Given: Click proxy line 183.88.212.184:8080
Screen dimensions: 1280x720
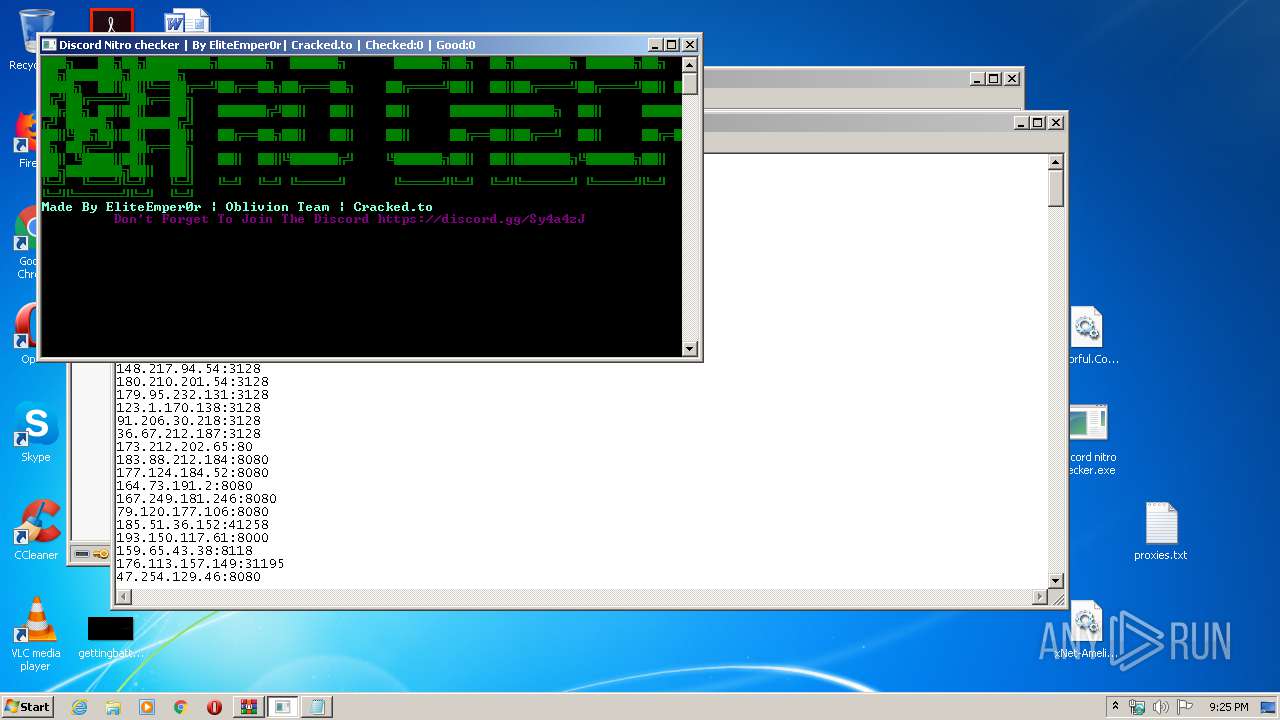Looking at the screenshot, I should coord(192,460).
